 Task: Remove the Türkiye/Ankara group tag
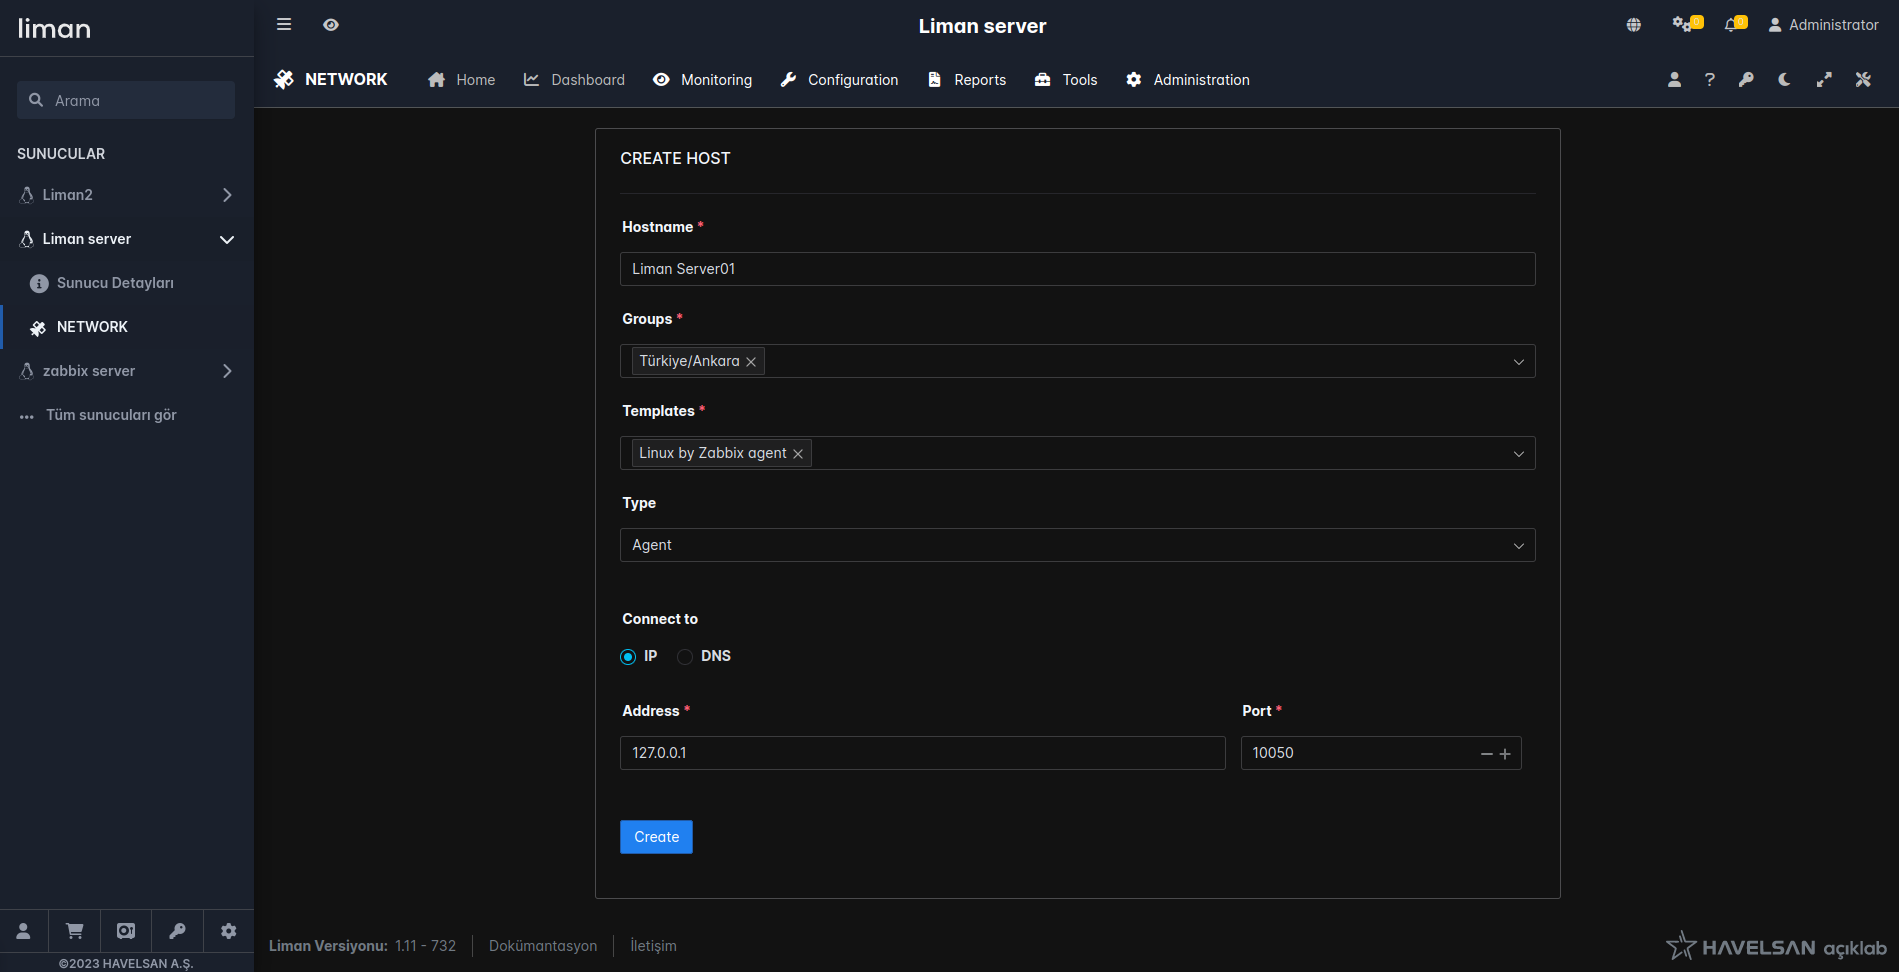point(751,362)
